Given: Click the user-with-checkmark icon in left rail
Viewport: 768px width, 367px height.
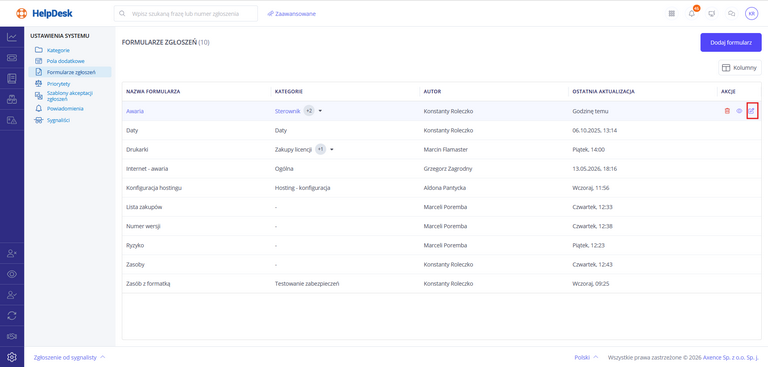Looking at the screenshot, I should (12, 295).
